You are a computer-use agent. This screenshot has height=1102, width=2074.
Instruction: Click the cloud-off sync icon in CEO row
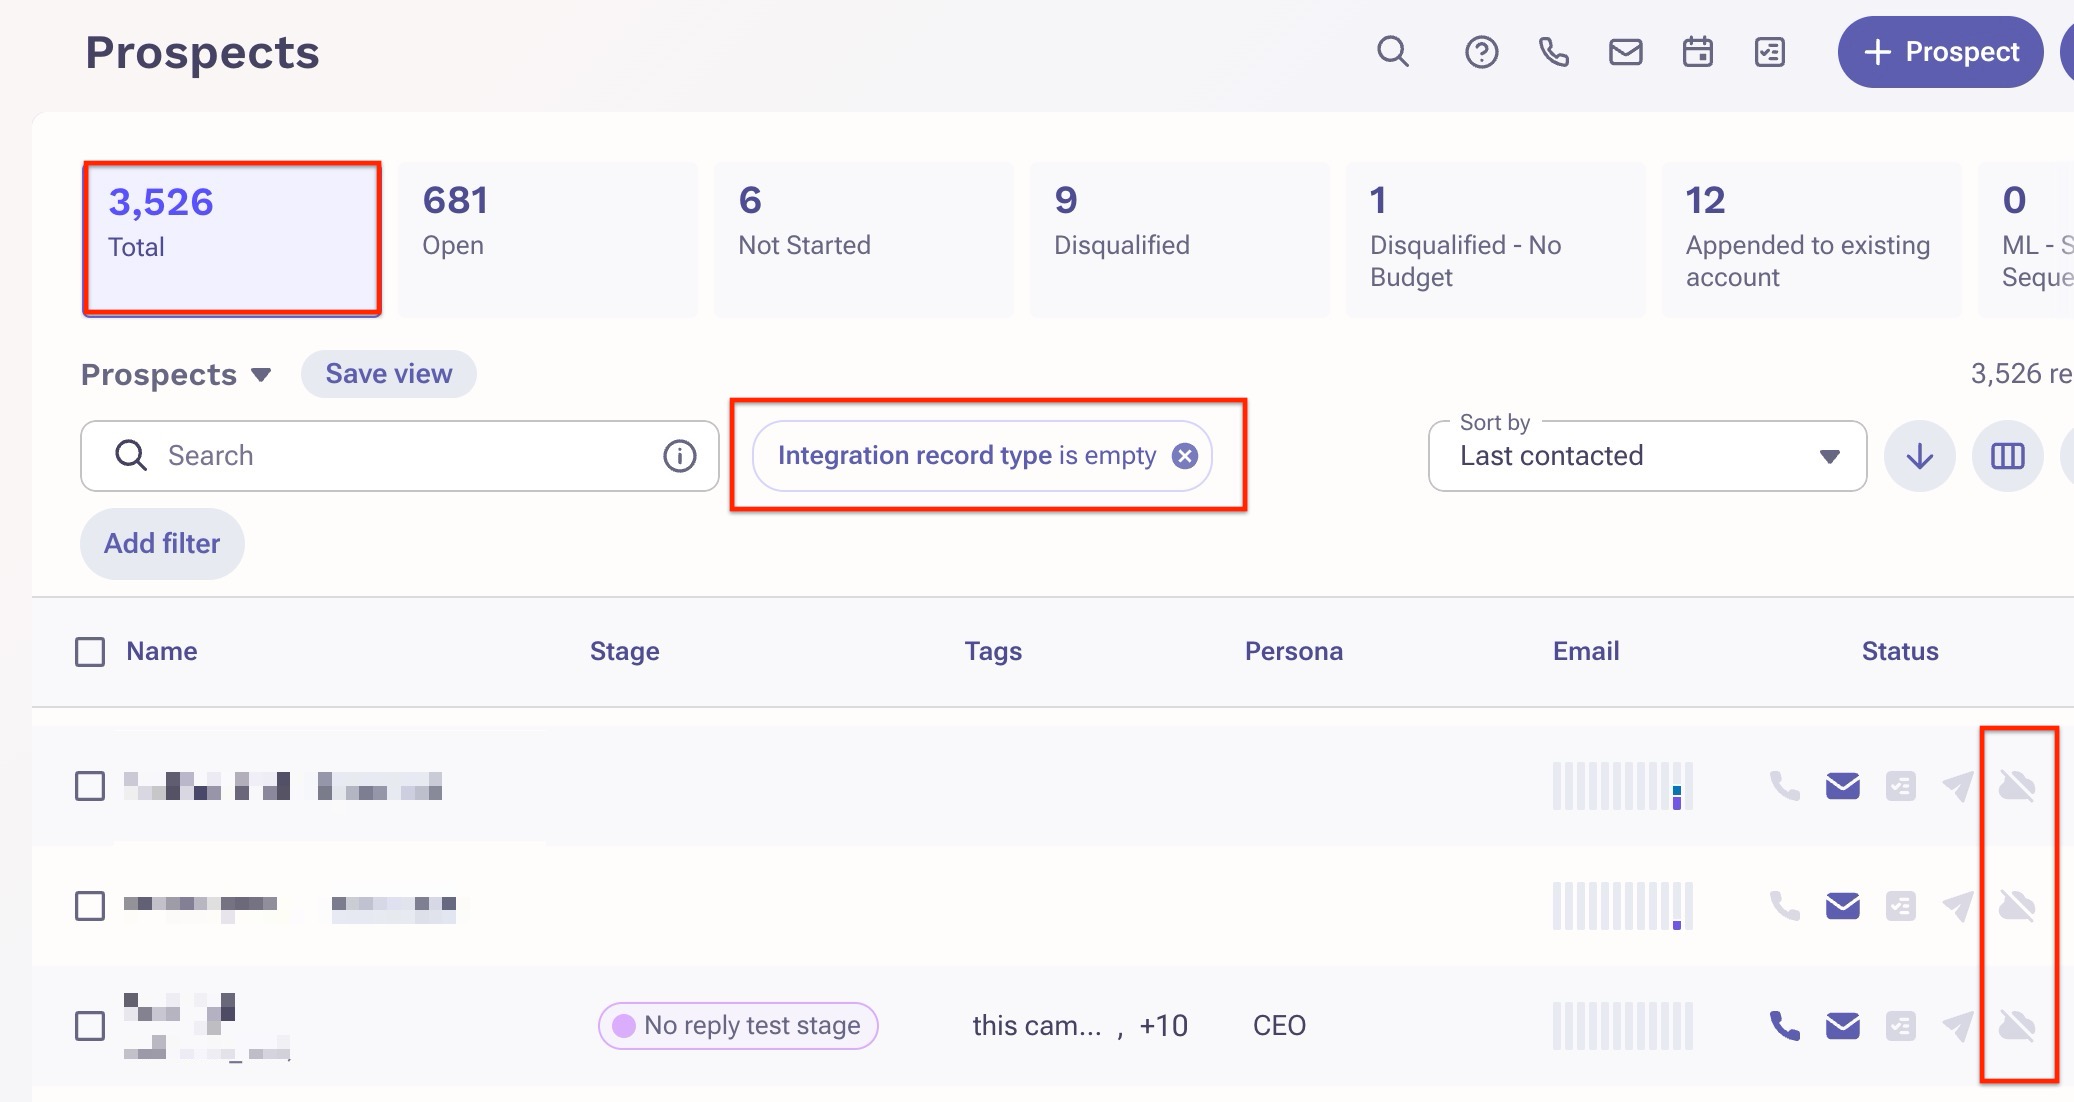(2017, 1026)
